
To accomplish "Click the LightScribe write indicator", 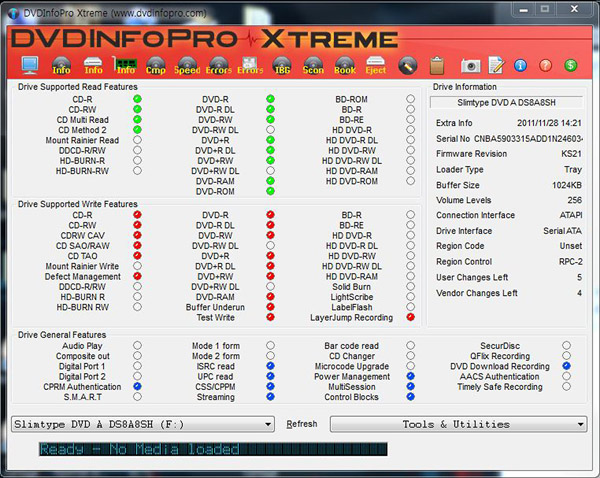I will tap(410, 297).
